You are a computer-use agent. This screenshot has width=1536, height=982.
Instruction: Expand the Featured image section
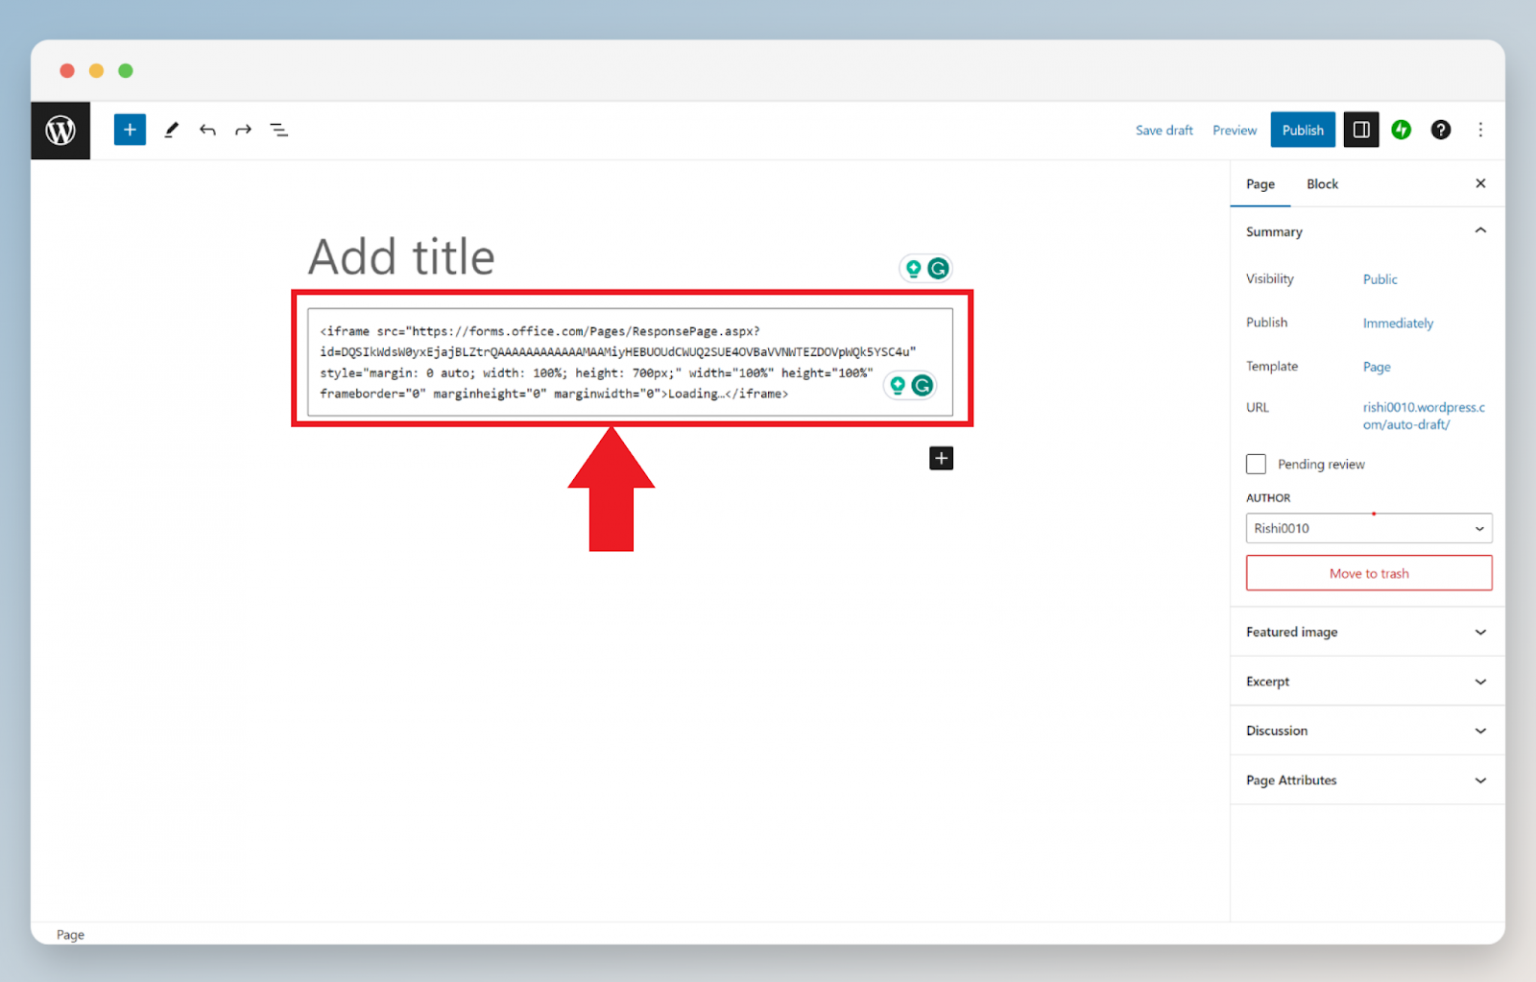tap(1366, 631)
